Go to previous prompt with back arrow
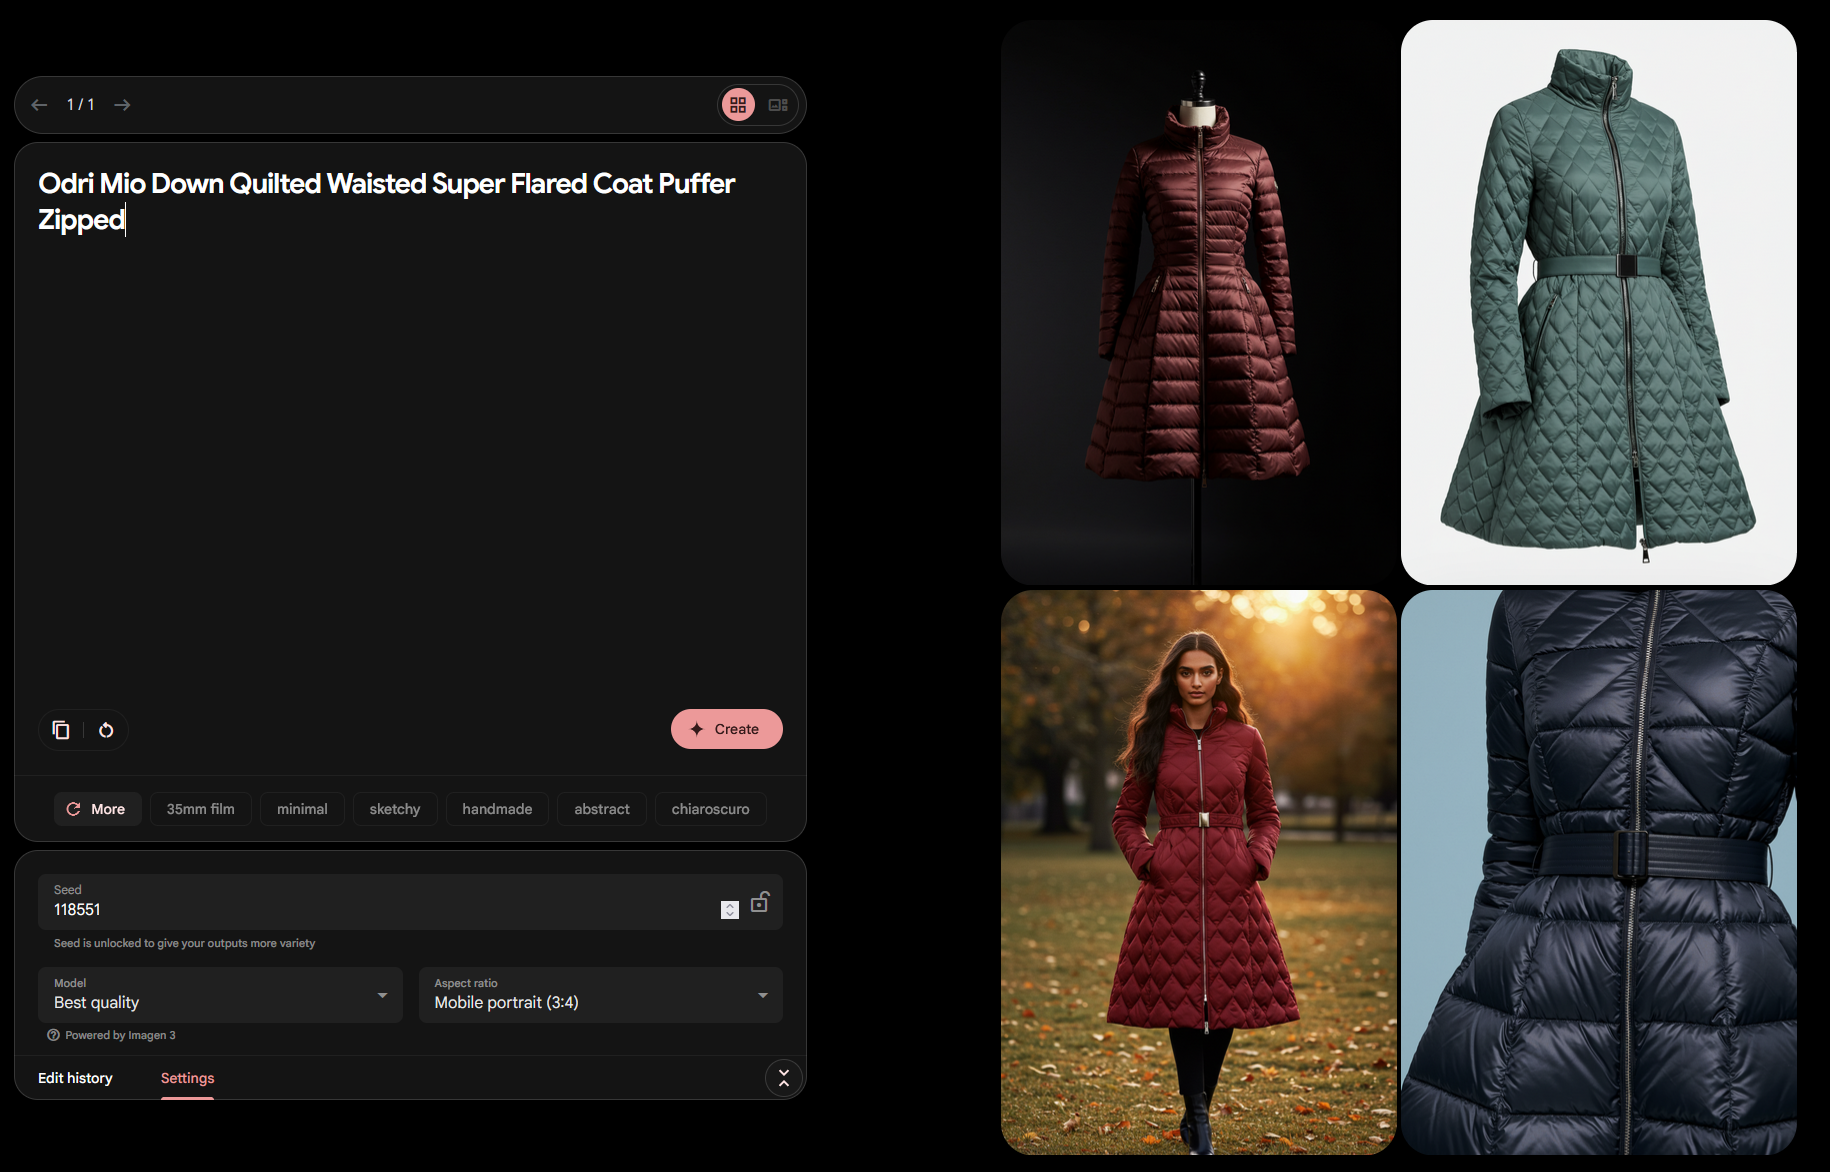 [39, 105]
